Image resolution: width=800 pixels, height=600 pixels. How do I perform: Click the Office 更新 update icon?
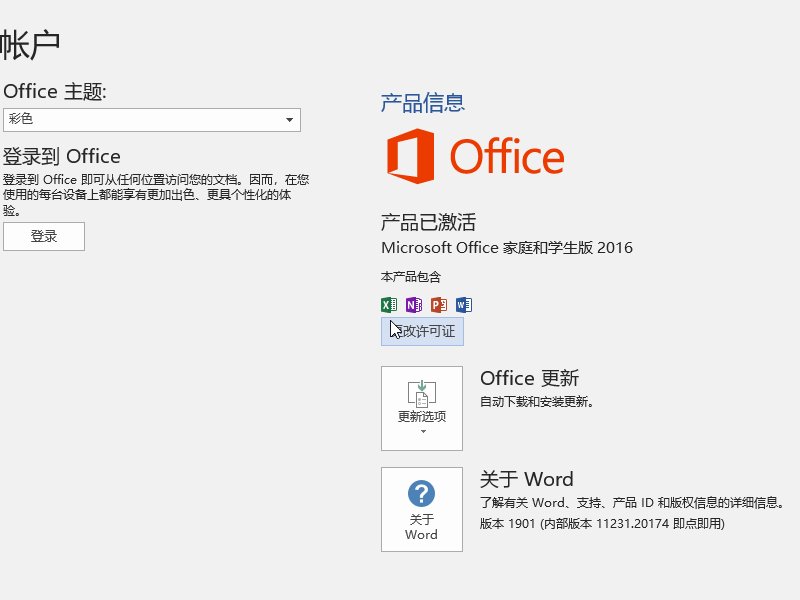click(421, 395)
